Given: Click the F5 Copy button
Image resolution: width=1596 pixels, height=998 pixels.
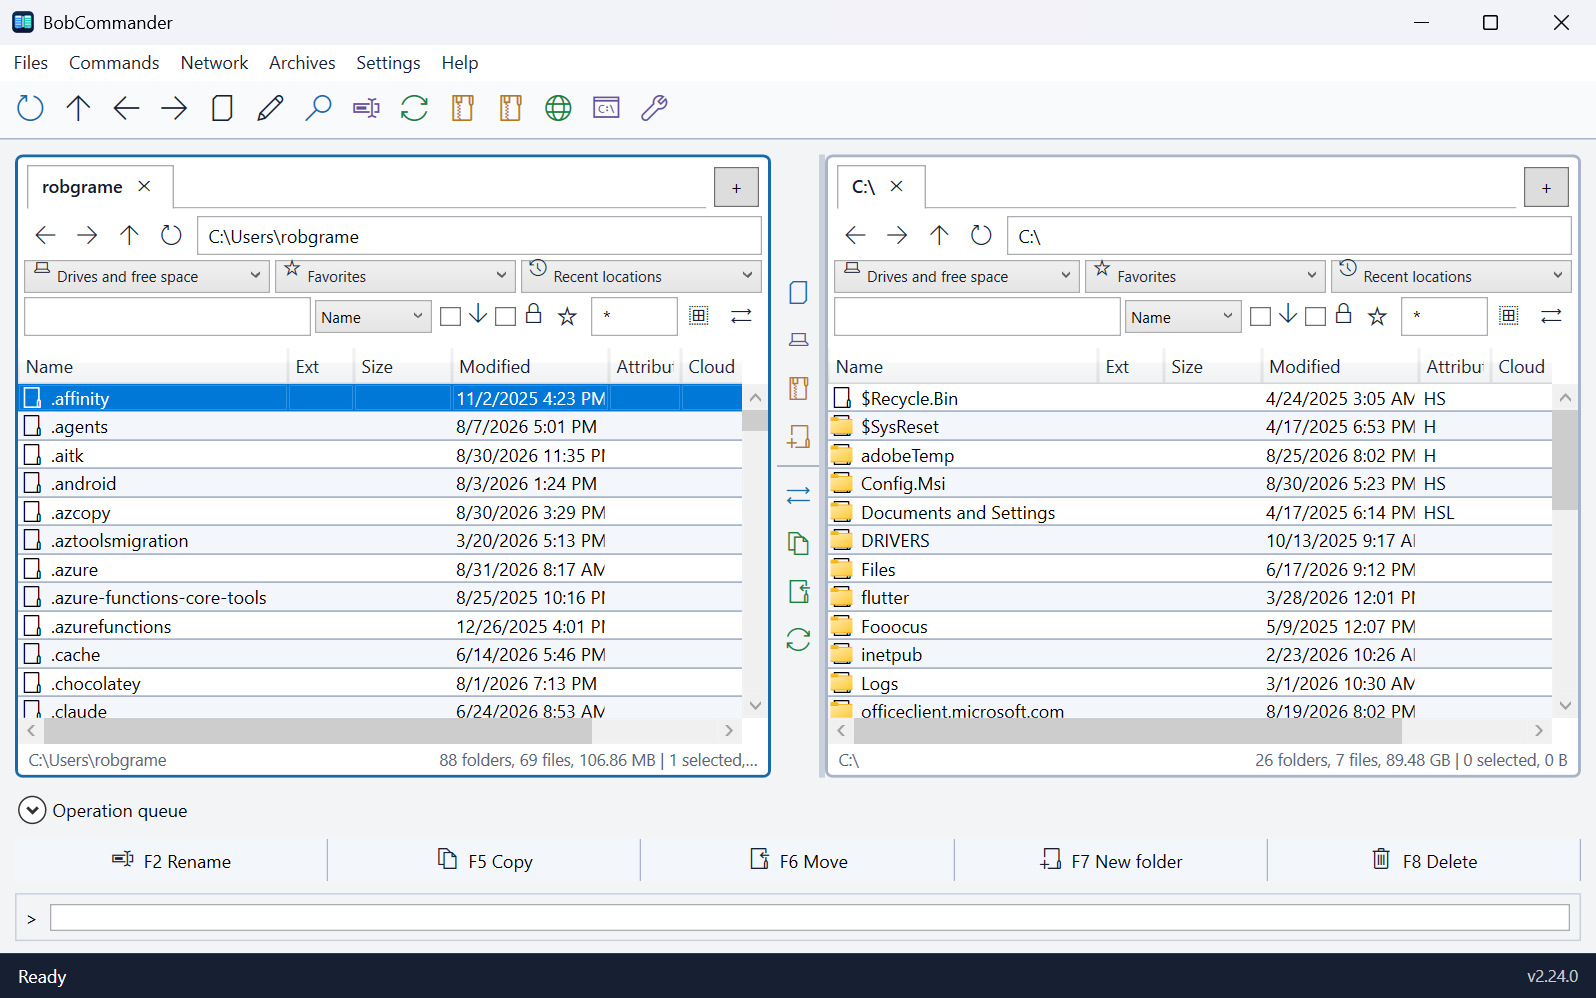Looking at the screenshot, I should coord(485,861).
